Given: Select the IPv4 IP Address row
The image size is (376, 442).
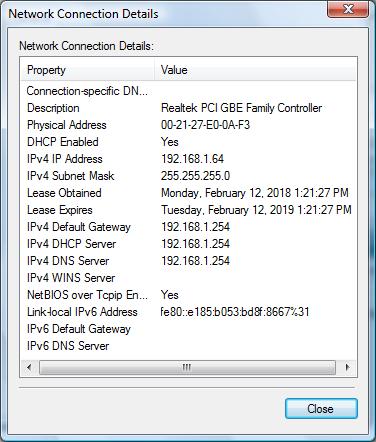Looking at the screenshot, I should (x=189, y=159).
